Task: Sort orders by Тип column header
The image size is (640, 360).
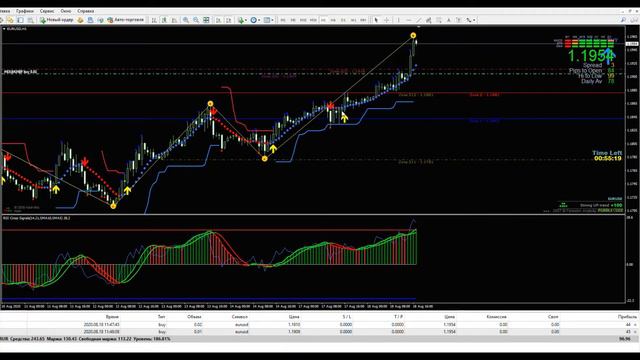Action: [x=162, y=317]
